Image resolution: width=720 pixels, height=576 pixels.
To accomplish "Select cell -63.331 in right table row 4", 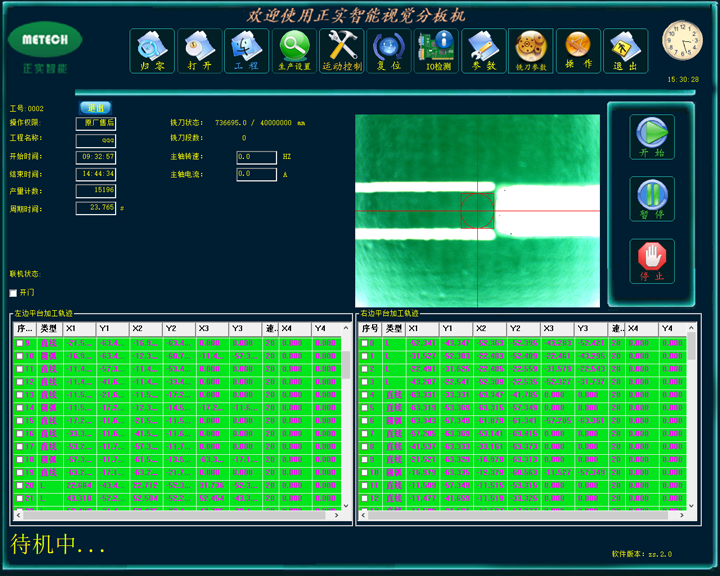I will [422, 395].
